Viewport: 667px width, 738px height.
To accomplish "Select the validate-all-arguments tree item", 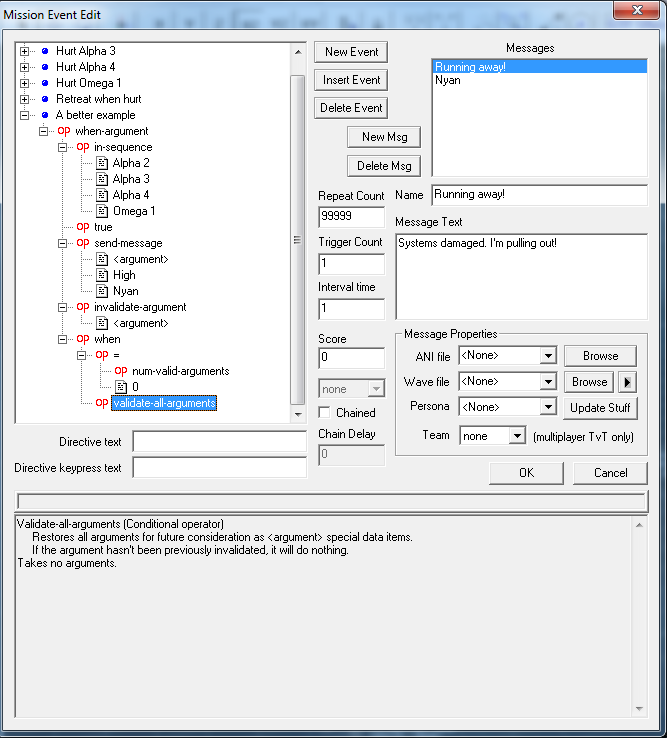I will tap(163, 403).
